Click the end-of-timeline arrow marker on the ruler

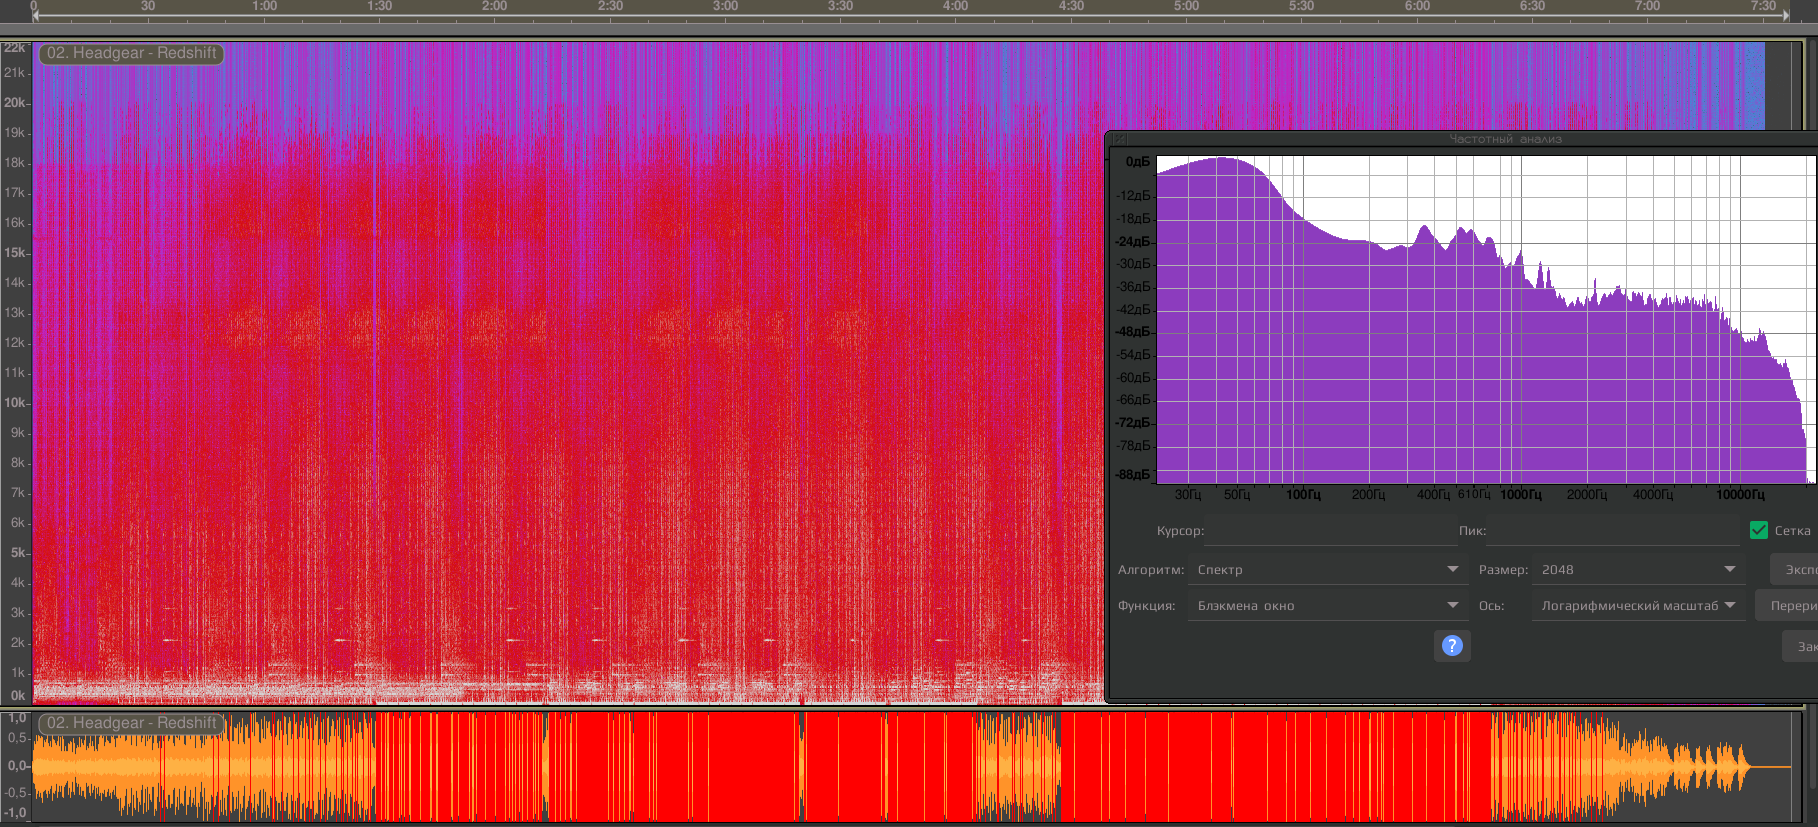[x=1786, y=15]
